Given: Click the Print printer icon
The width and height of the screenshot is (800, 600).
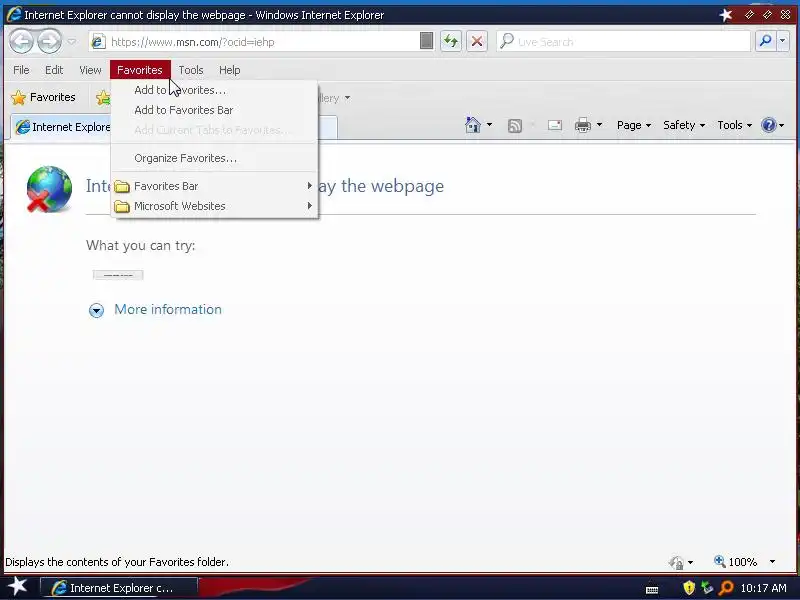Looking at the screenshot, I should click(x=583, y=125).
